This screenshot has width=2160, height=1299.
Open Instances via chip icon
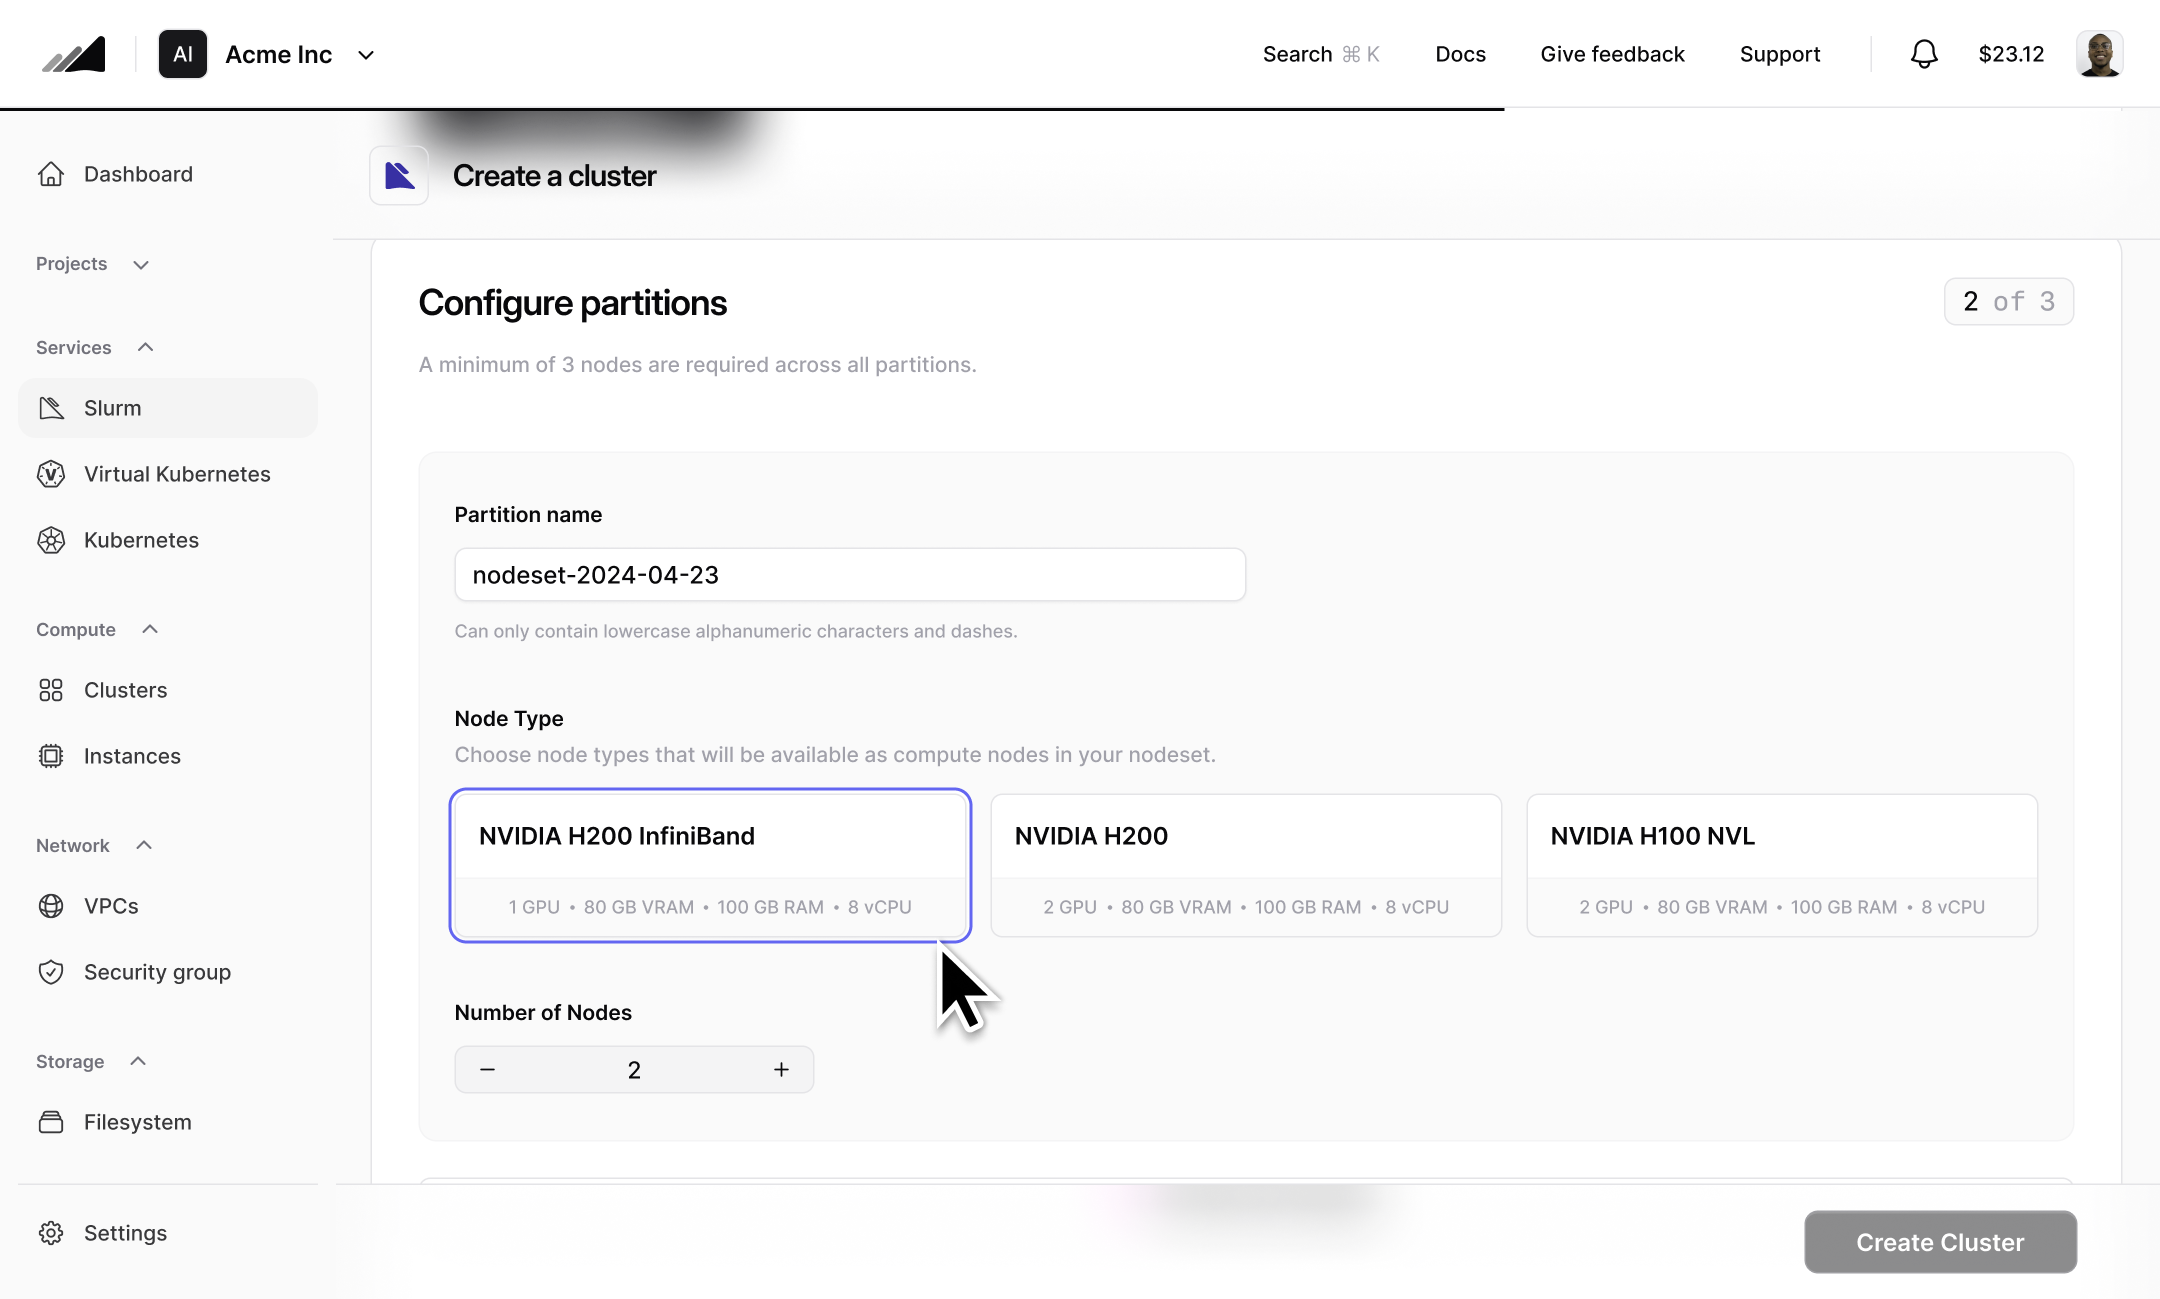click(x=51, y=756)
